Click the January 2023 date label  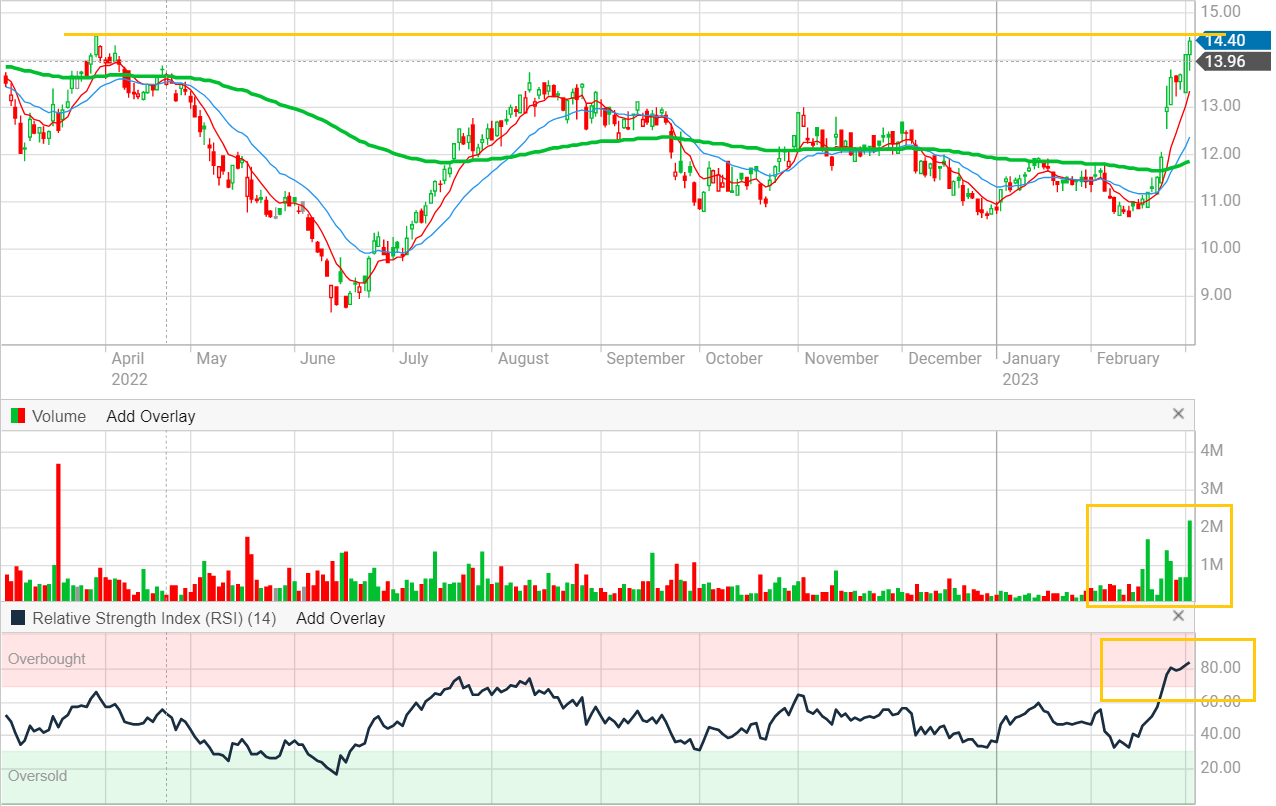click(x=1031, y=368)
